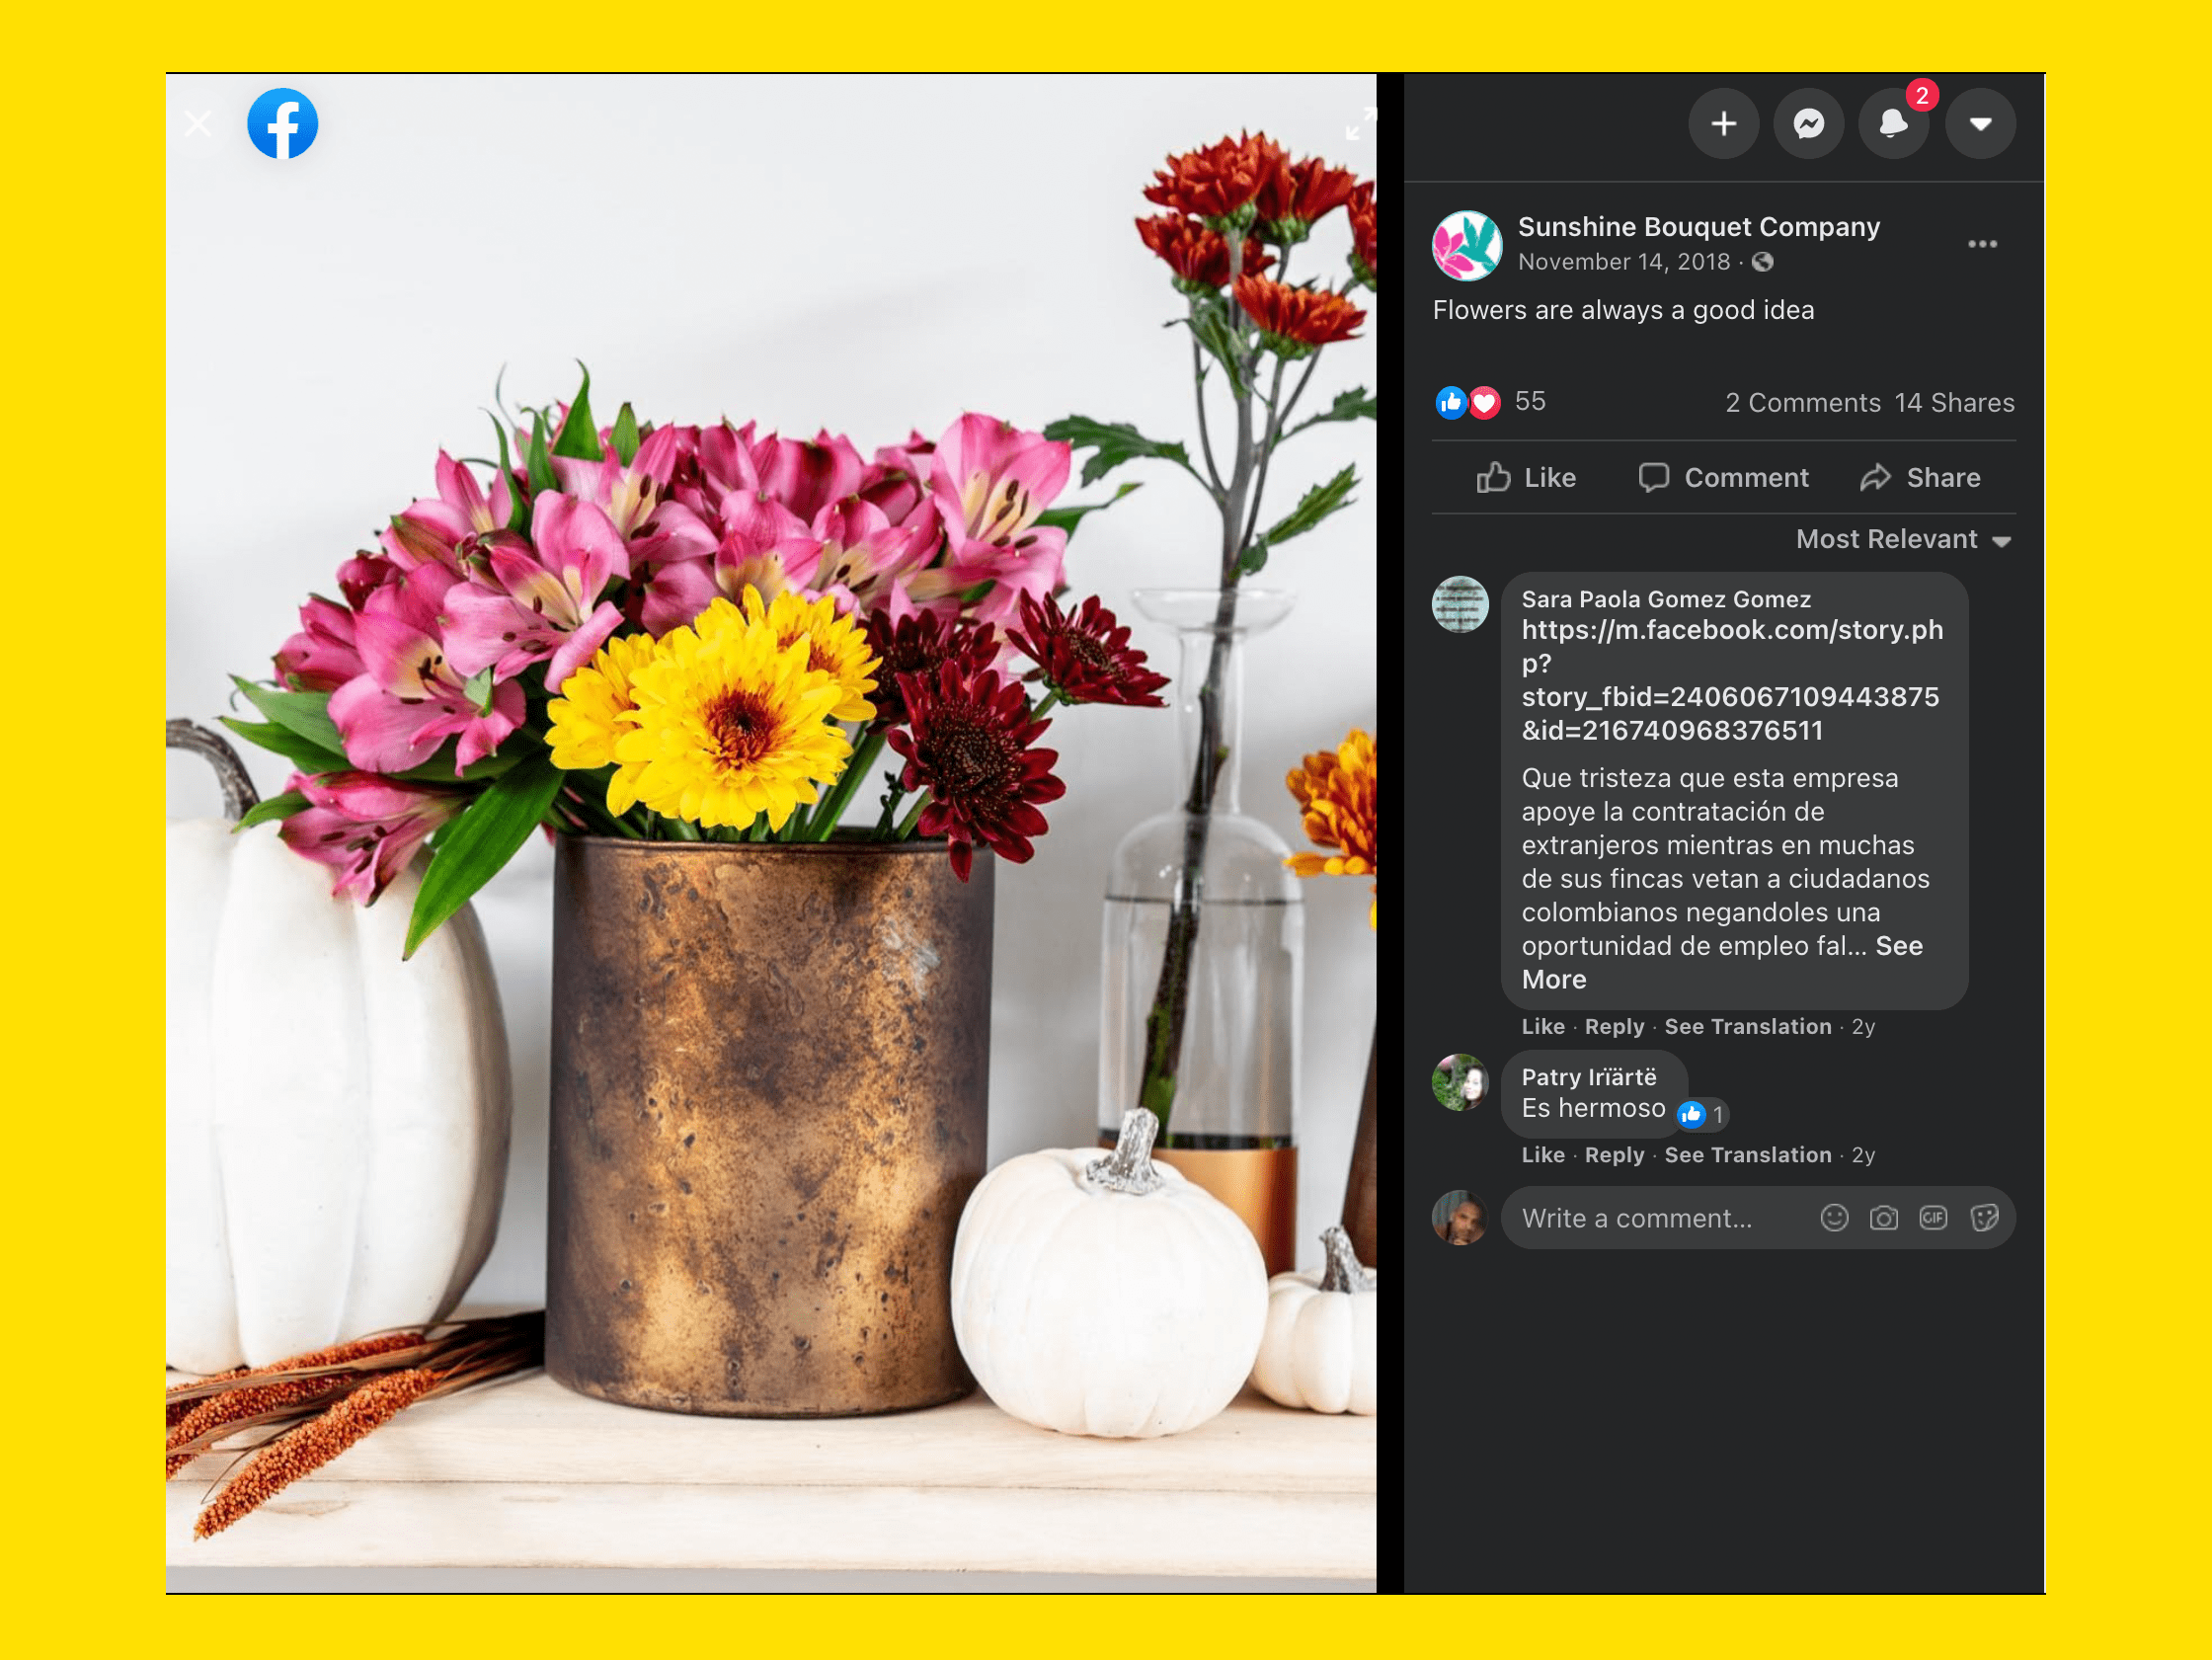Like Patry Iriarte's comment
This screenshot has width=2212, height=1660.
pyautogui.click(x=1542, y=1155)
